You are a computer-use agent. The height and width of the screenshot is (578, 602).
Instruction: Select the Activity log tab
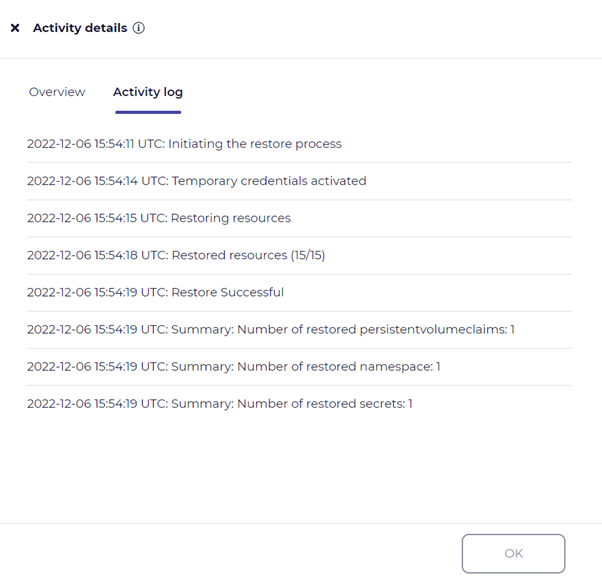(148, 92)
